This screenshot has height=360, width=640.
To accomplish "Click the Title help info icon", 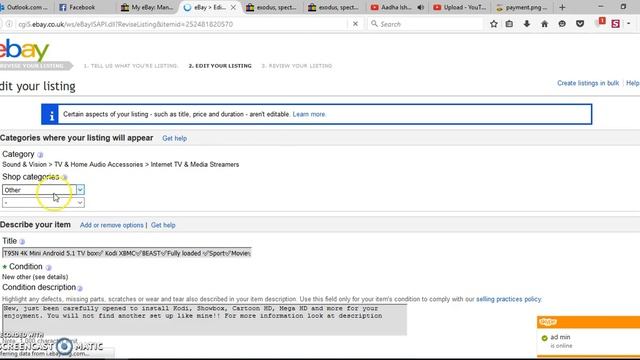I will 22,242.
